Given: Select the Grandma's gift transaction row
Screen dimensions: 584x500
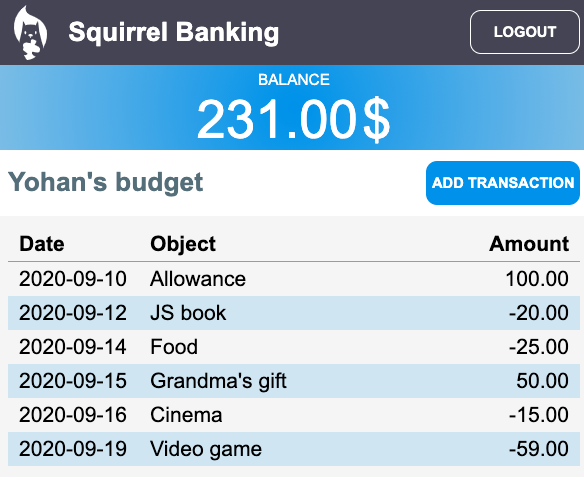Looking at the screenshot, I should coord(294,381).
